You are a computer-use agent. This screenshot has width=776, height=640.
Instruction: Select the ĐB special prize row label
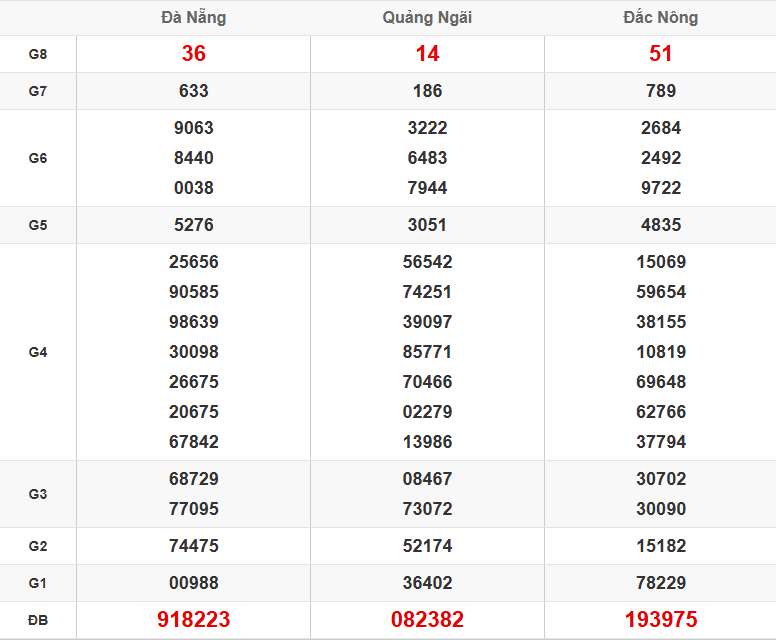pos(38,620)
